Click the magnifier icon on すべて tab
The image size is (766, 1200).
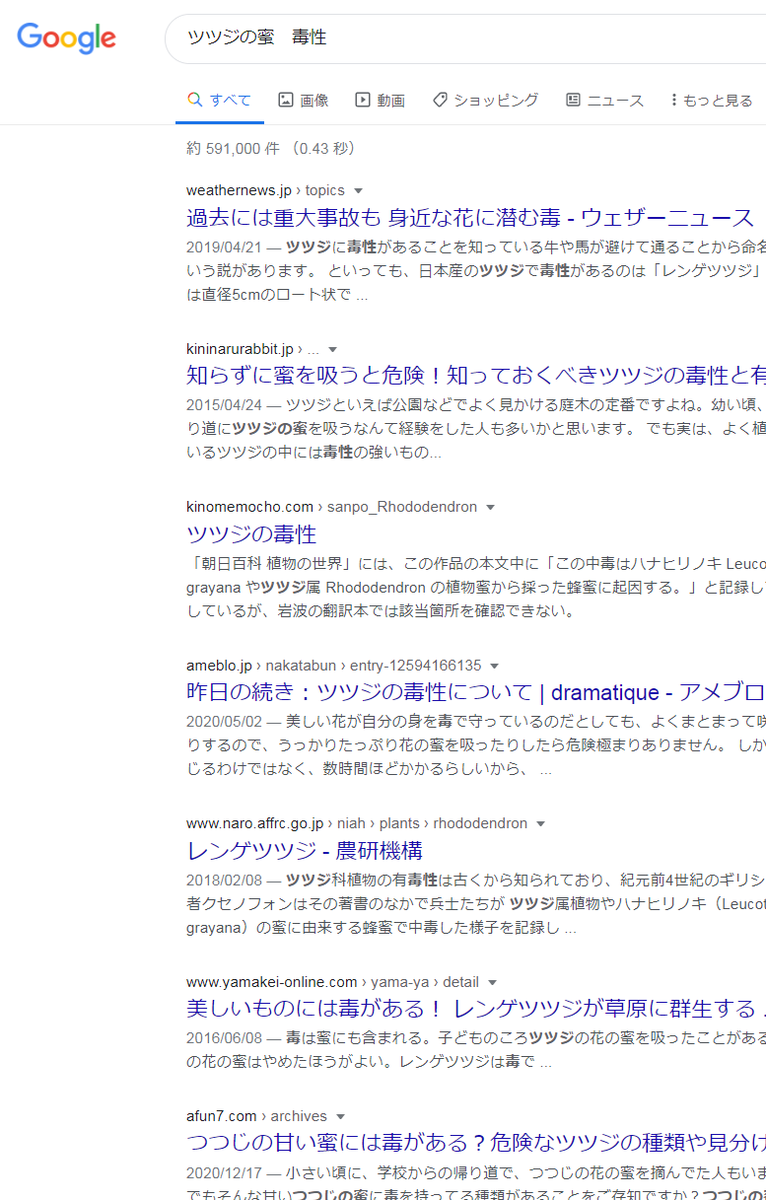tap(195, 100)
